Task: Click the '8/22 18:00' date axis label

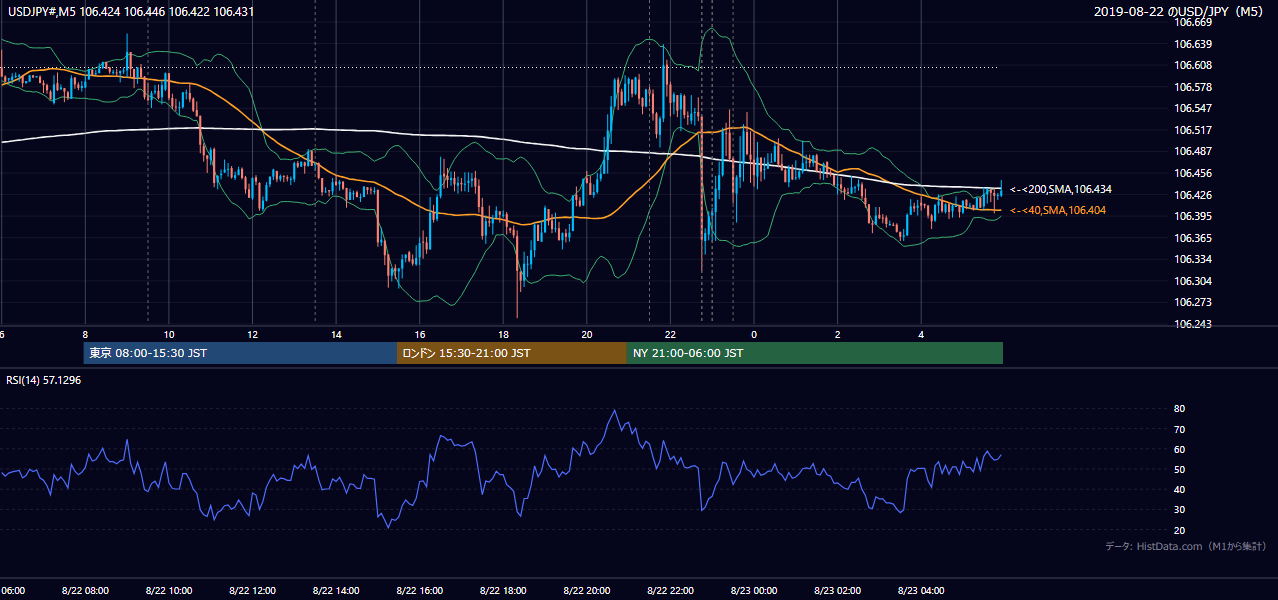Action: click(503, 590)
